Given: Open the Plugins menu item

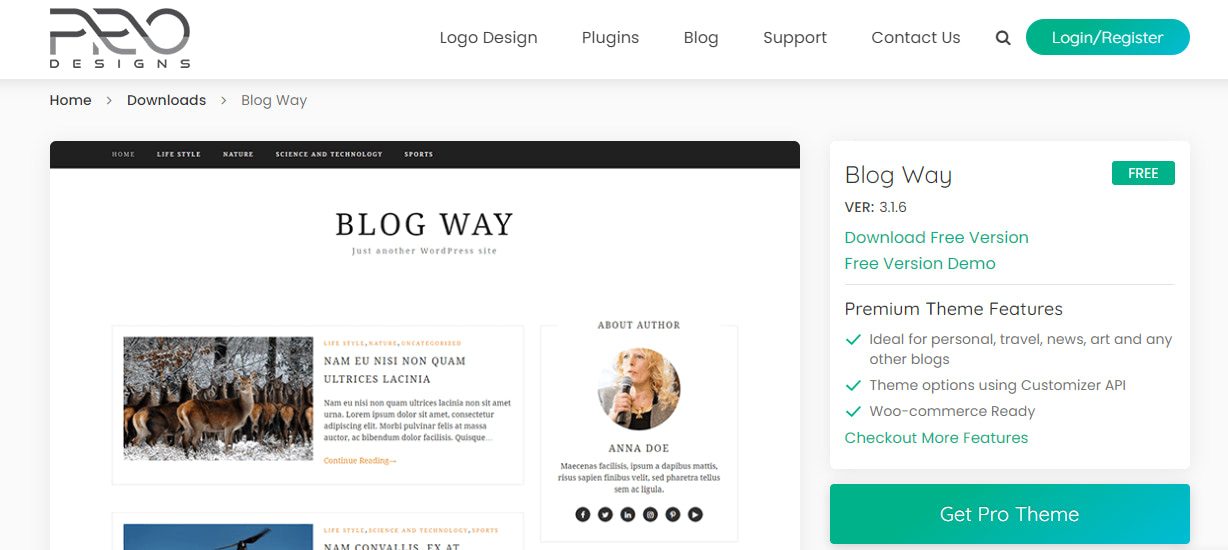Looking at the screenshot, I should coord(610,38).
